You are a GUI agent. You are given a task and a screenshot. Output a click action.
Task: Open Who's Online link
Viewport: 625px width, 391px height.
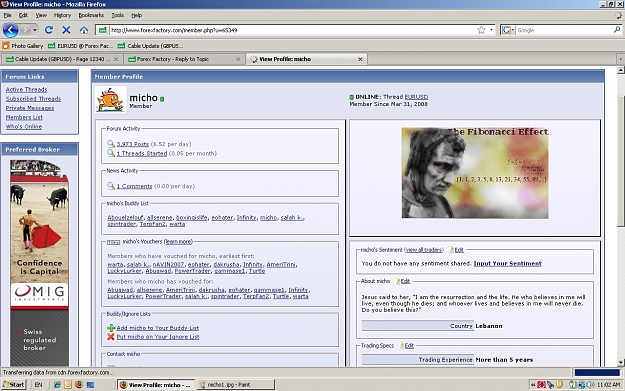[x=24, y=126]
